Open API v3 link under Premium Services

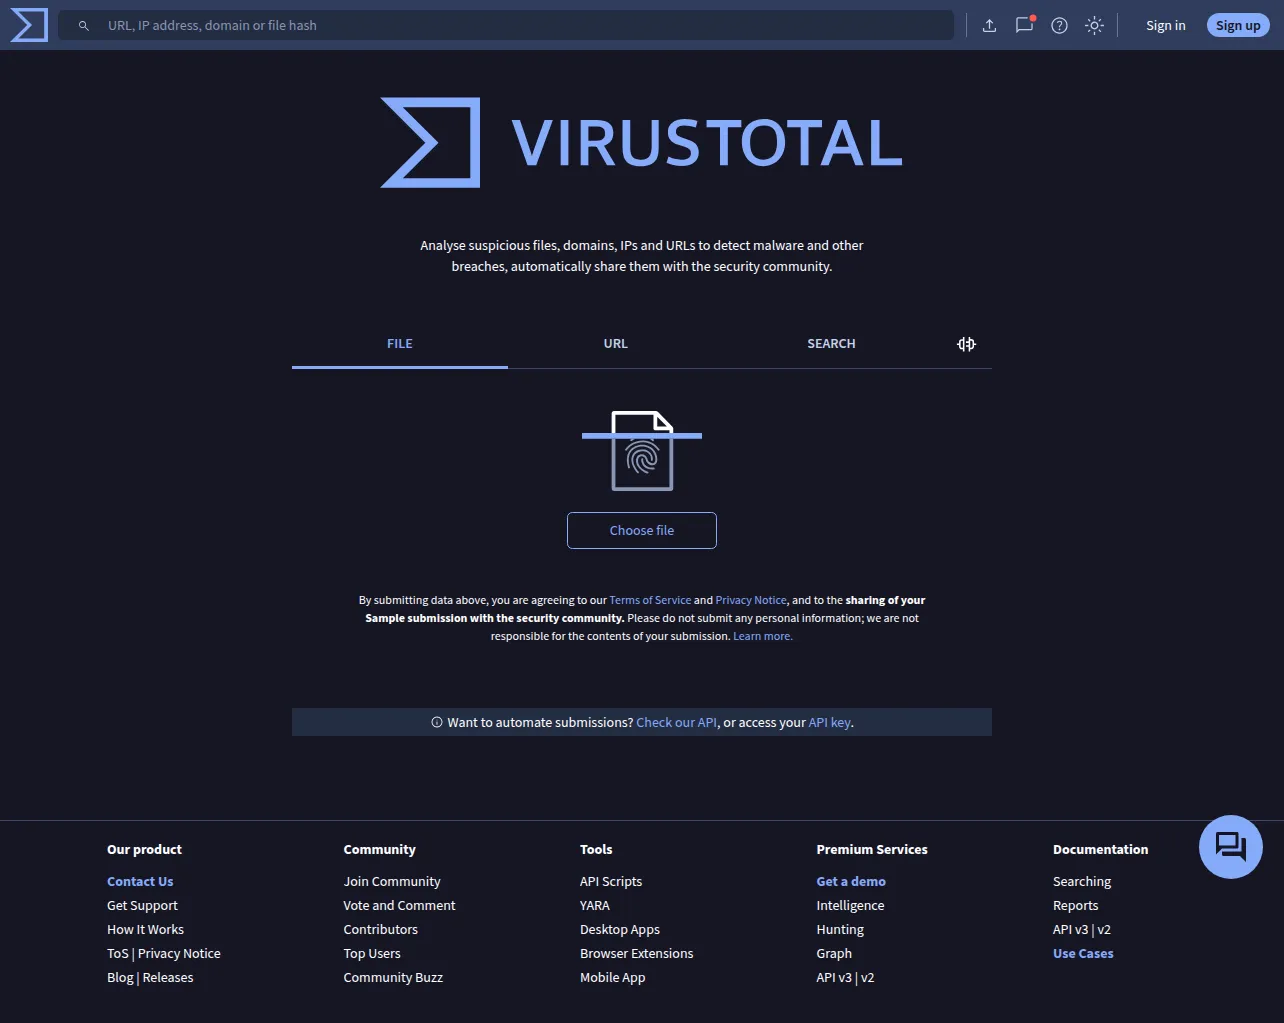click(834, 978)
